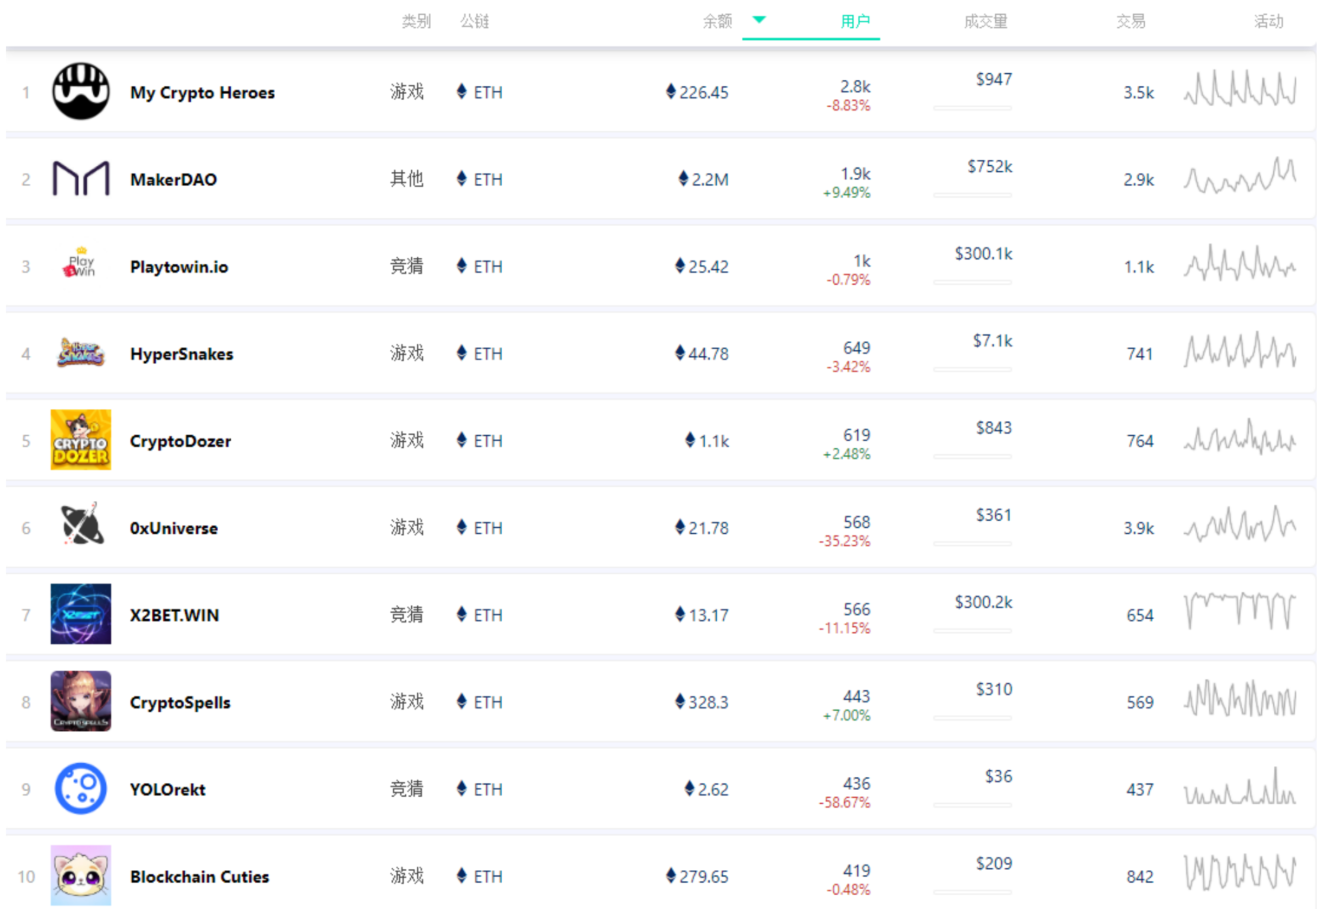Click activity sparkline for X2BET.WIN

[1240, 609]
